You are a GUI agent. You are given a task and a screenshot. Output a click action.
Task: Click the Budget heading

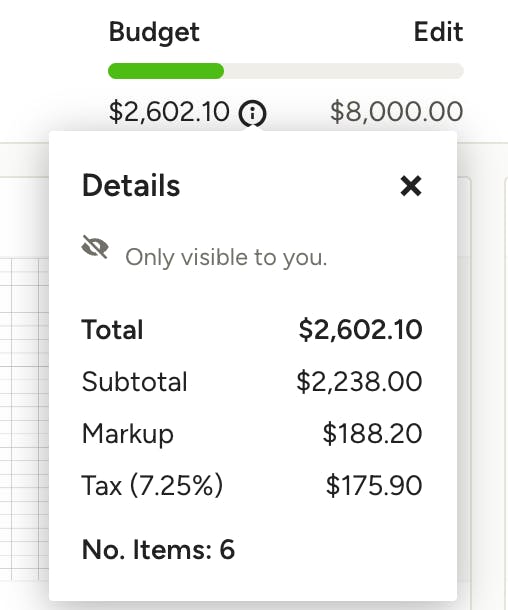click(154, 32)
